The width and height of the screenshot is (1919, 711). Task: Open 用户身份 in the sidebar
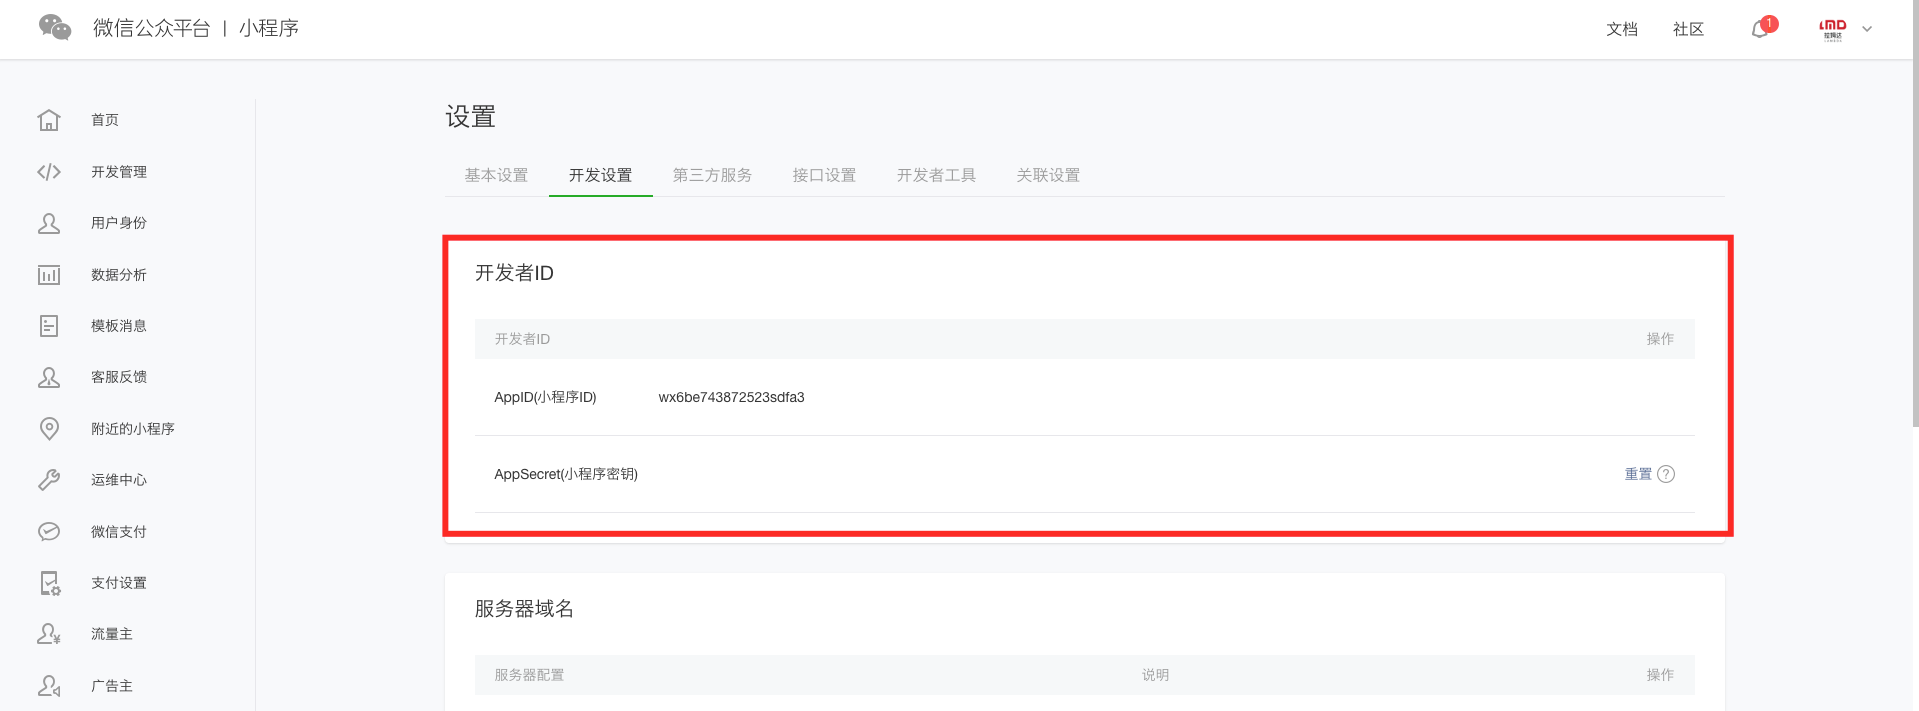click(x=119, y=223)
